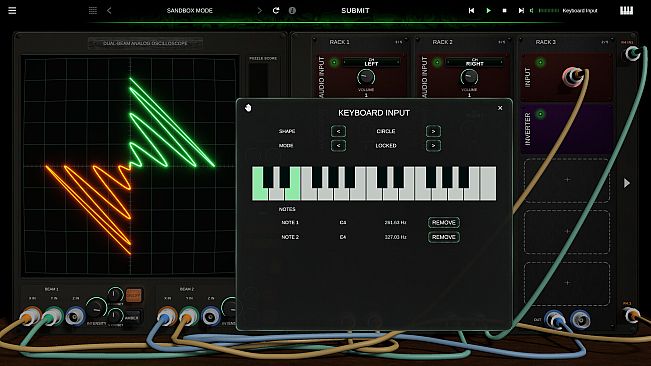651x366 pixels.
Task: Go to next level with right chevron
Action: pyautogui.click(x=260, y=10)
